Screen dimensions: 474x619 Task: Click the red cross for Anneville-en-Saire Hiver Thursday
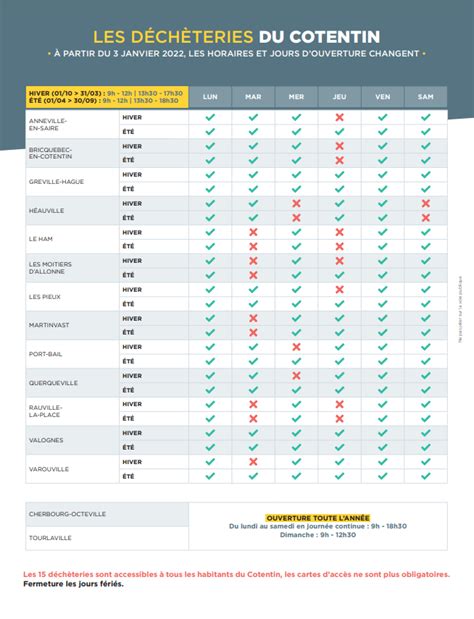click(339, 117)
